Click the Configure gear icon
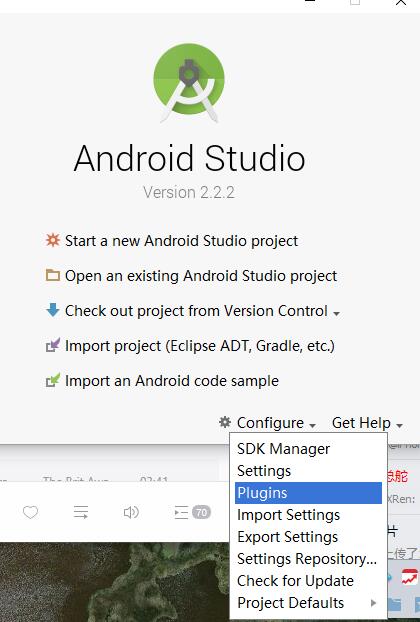The height and width of the screenshot is (622, 420). point(225,422)
